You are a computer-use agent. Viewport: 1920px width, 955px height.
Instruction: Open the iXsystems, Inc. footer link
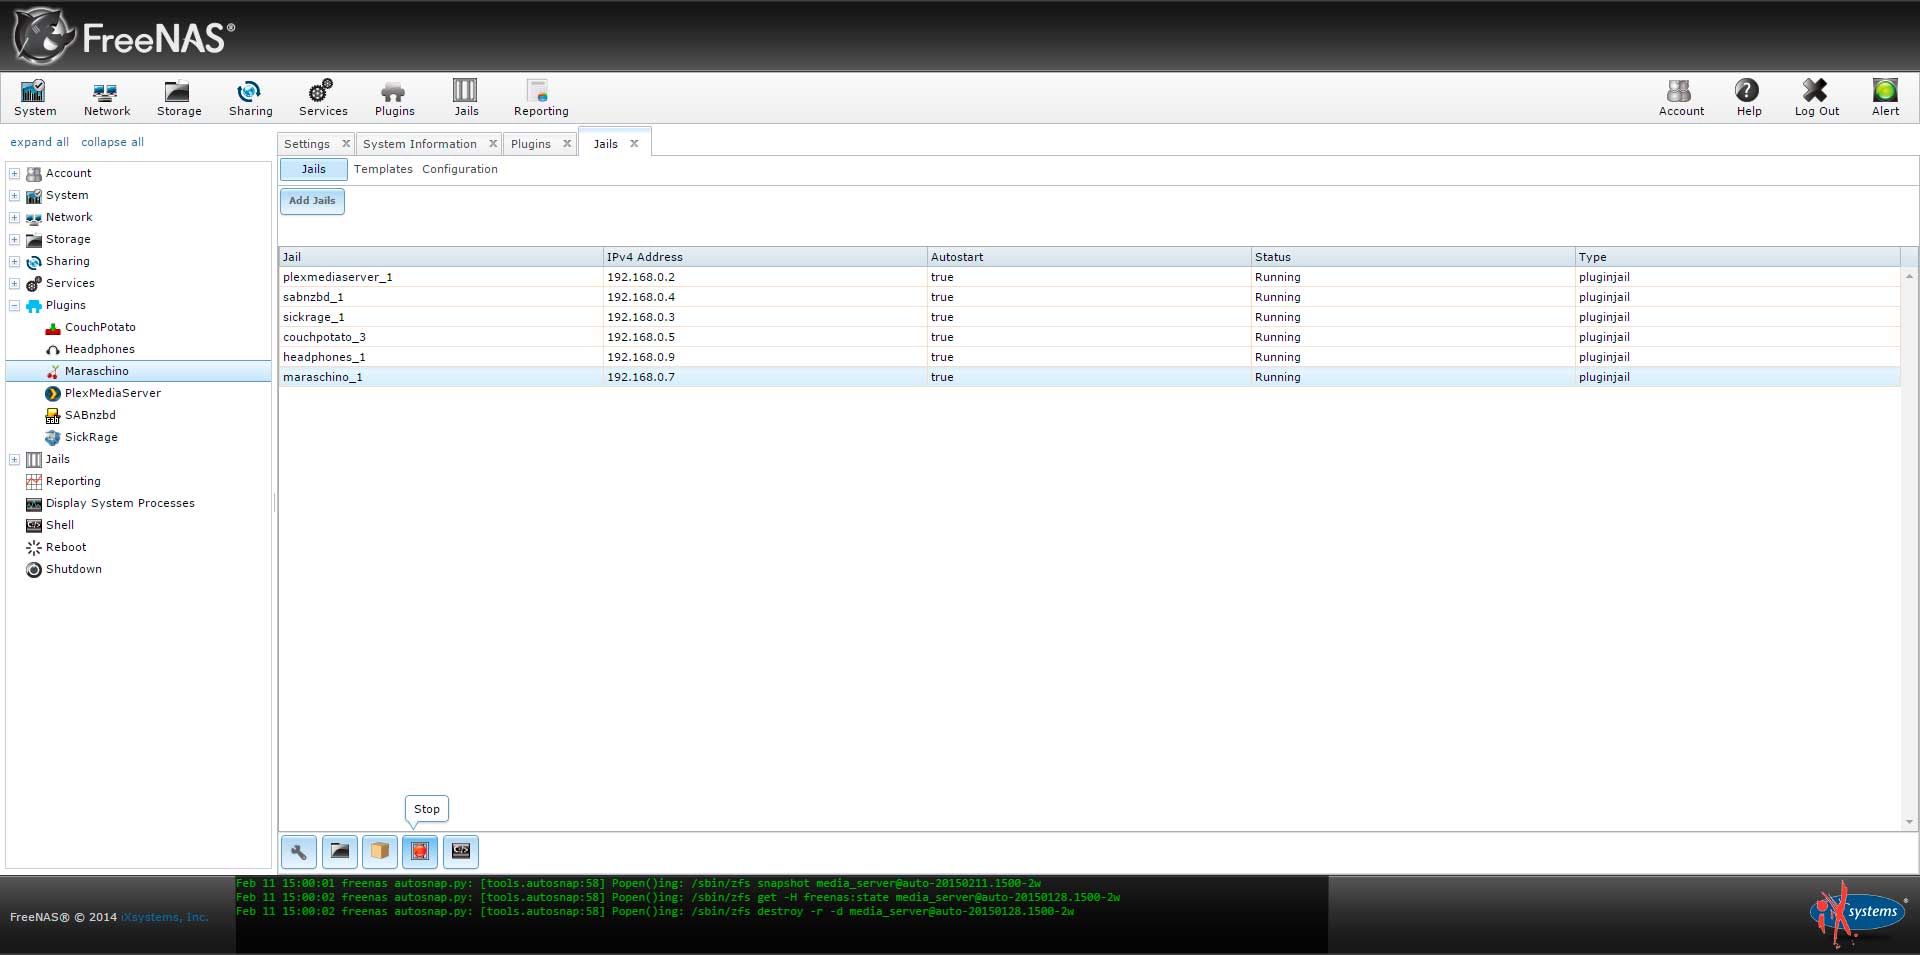(x=165, y=917)
